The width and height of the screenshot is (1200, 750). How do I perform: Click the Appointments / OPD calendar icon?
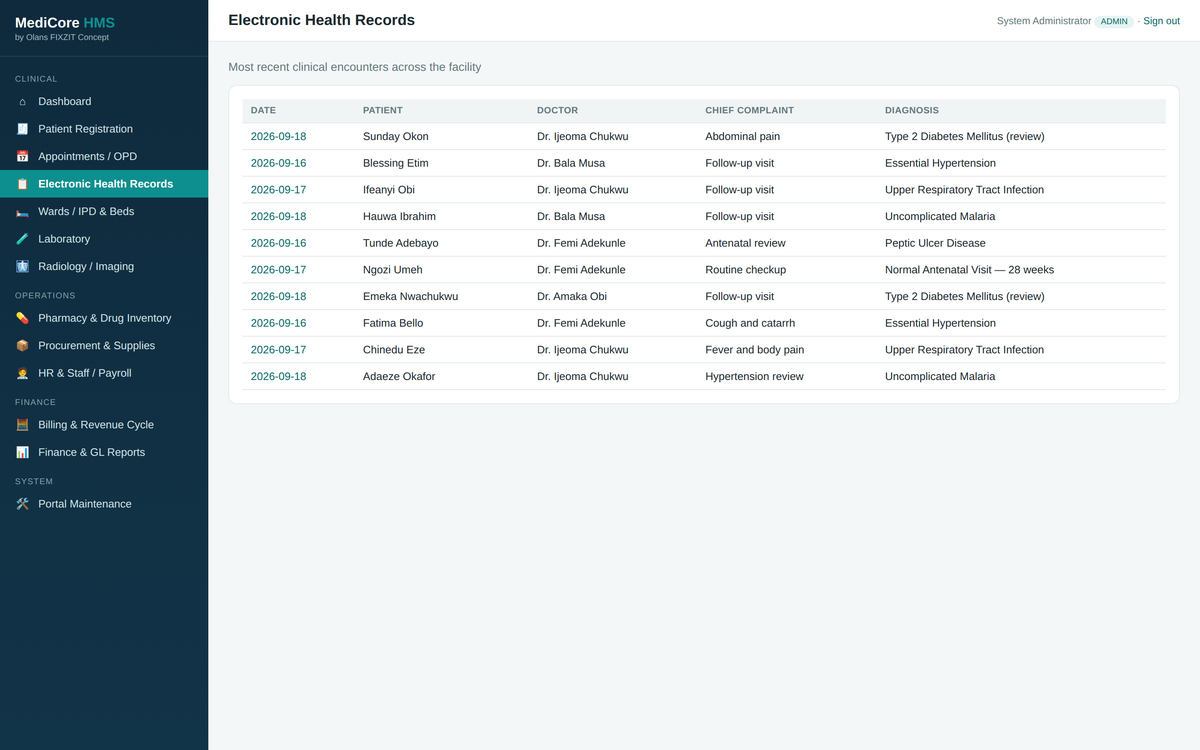22,156
